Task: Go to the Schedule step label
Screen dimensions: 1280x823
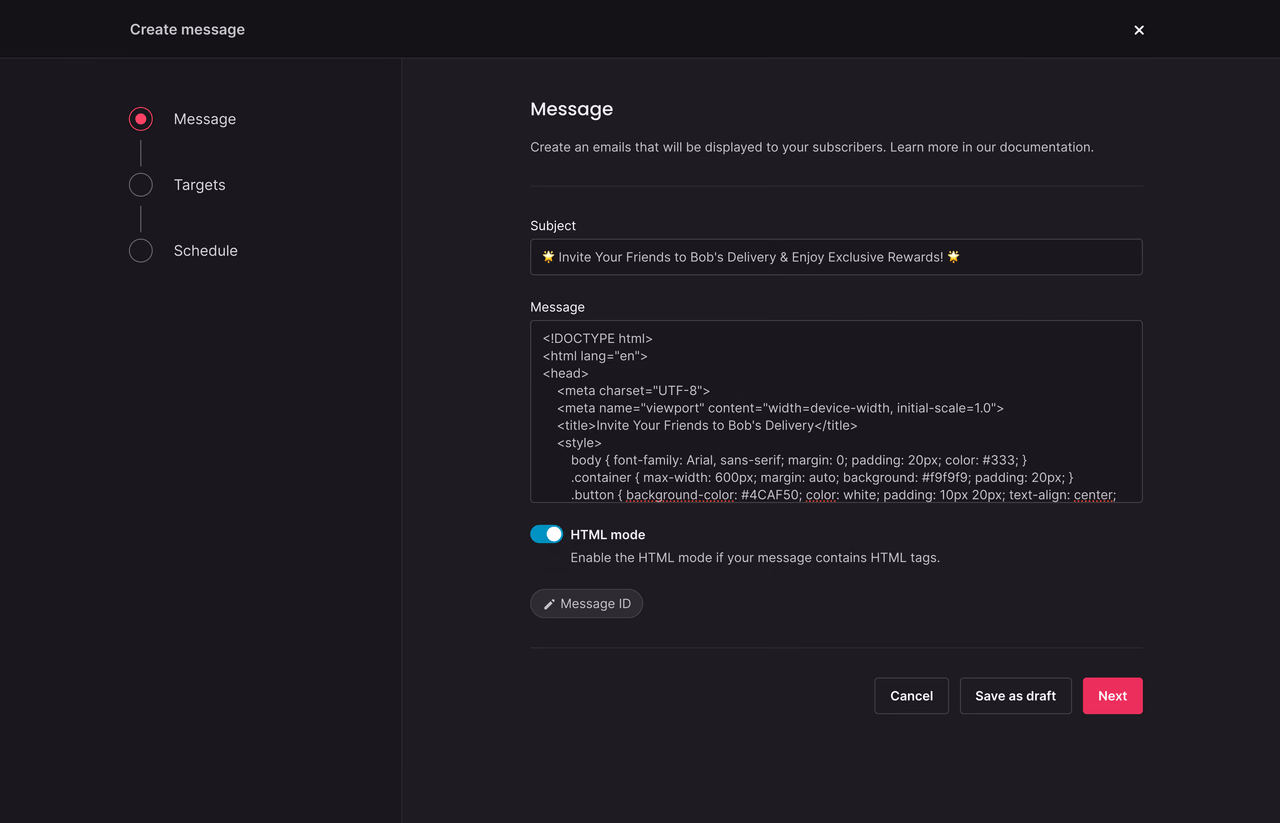Action: pyautogui.click(x=206, y=251)
